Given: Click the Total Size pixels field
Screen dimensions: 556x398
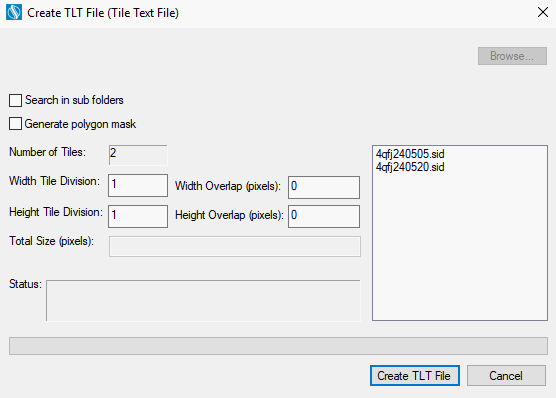Looking at the screenshot, I should point(235,246).
